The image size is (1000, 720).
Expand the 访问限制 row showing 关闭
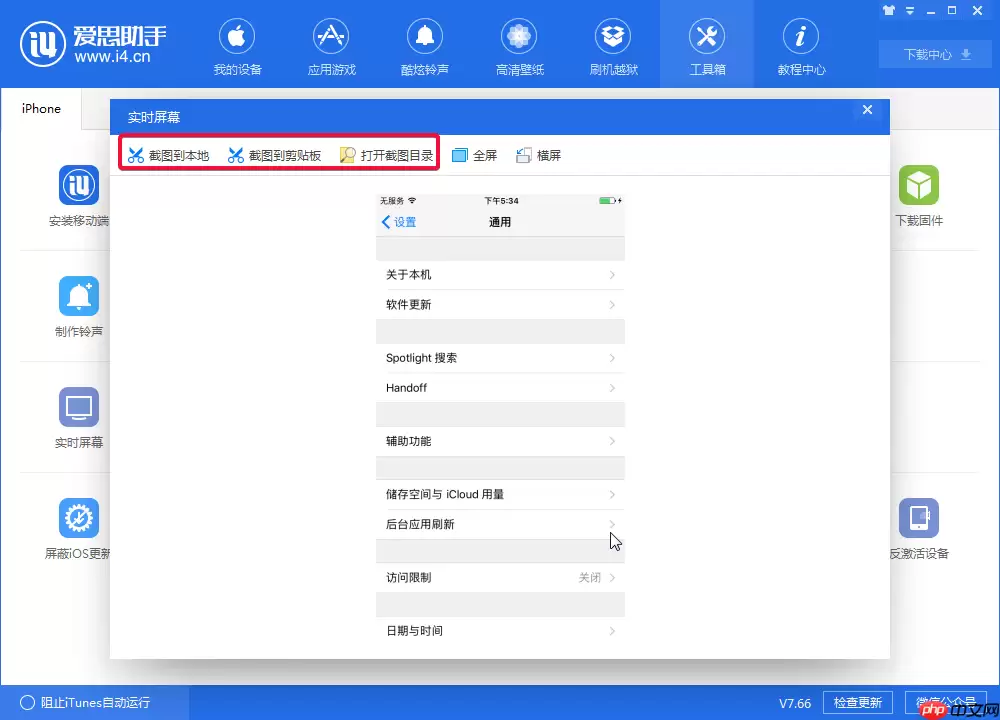click(x=500, y=577)
